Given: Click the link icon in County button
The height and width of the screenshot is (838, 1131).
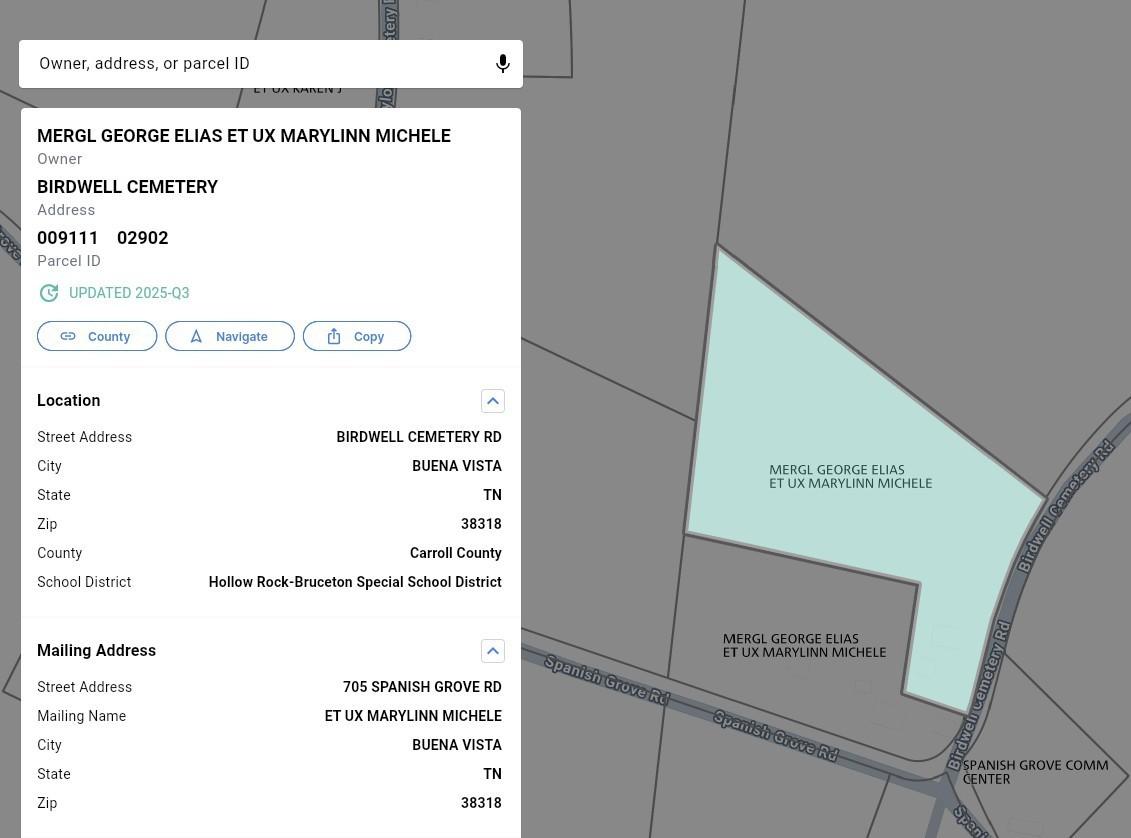Looking at the screenshot, I should pyautogui.click(x=68, y=336).
